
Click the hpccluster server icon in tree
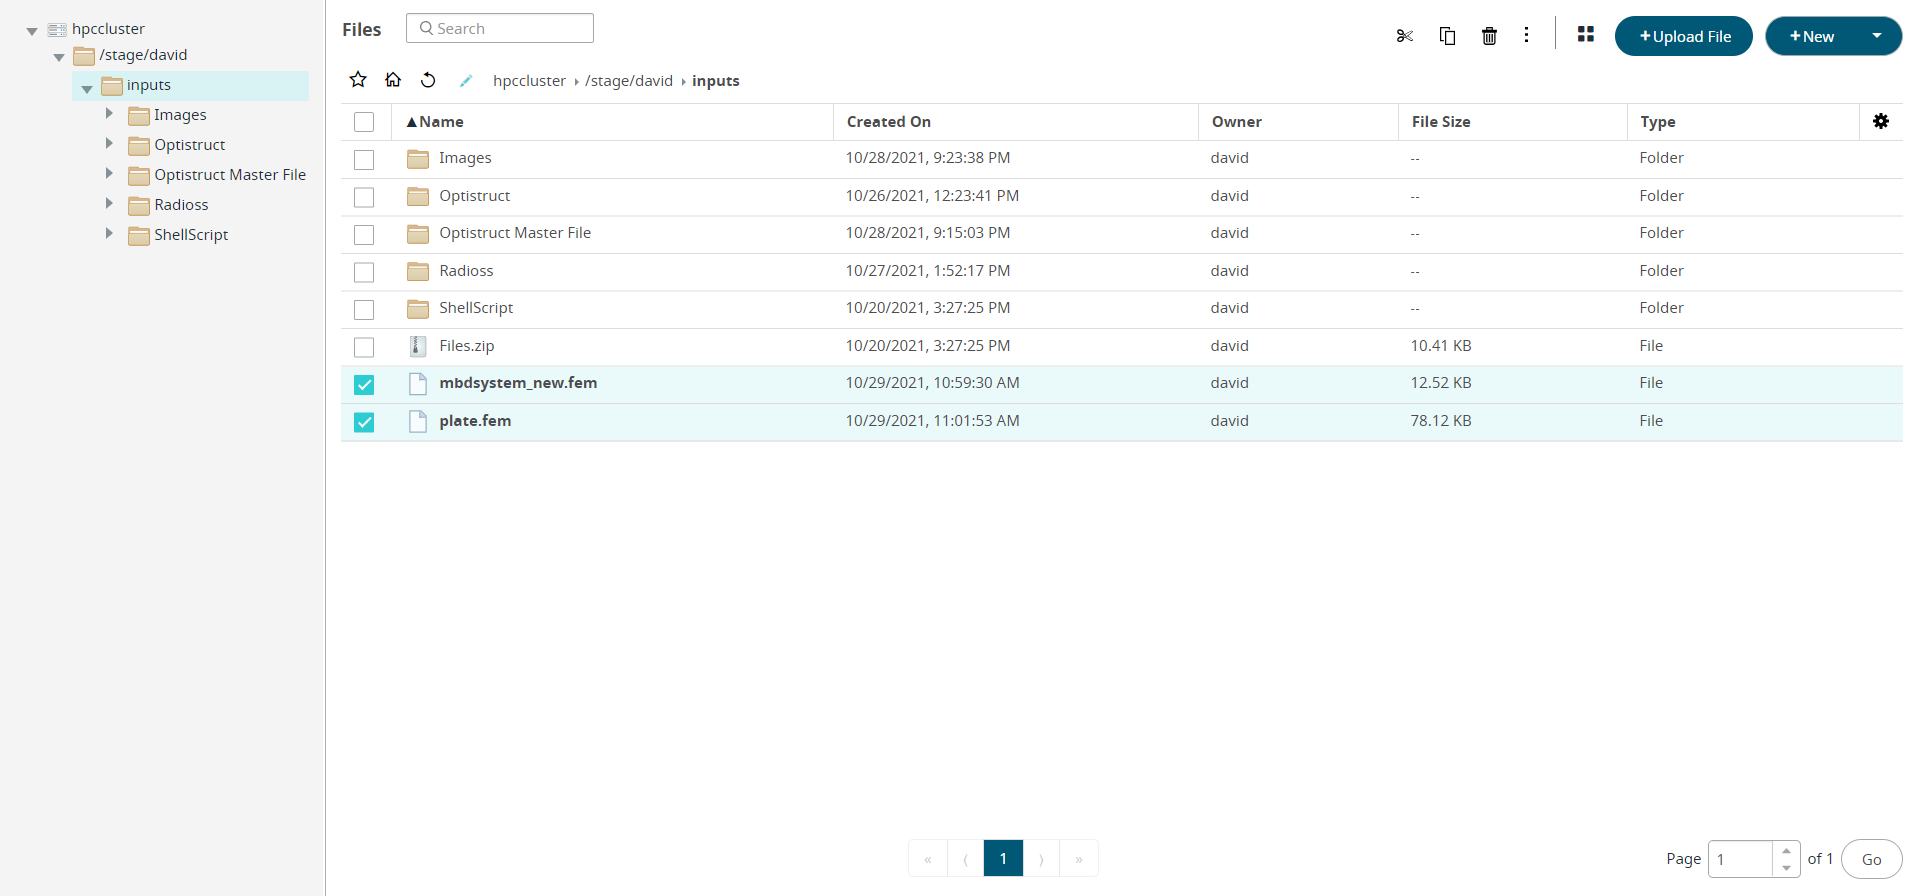(x=57, y=30)
